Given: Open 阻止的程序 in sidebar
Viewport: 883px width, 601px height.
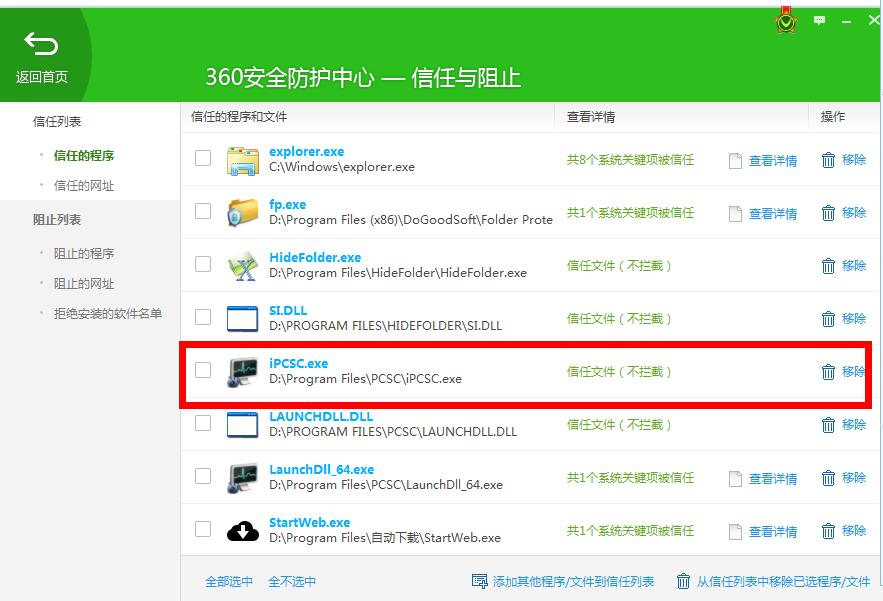Looking at the screenshot, I should [x=84, y=253].
